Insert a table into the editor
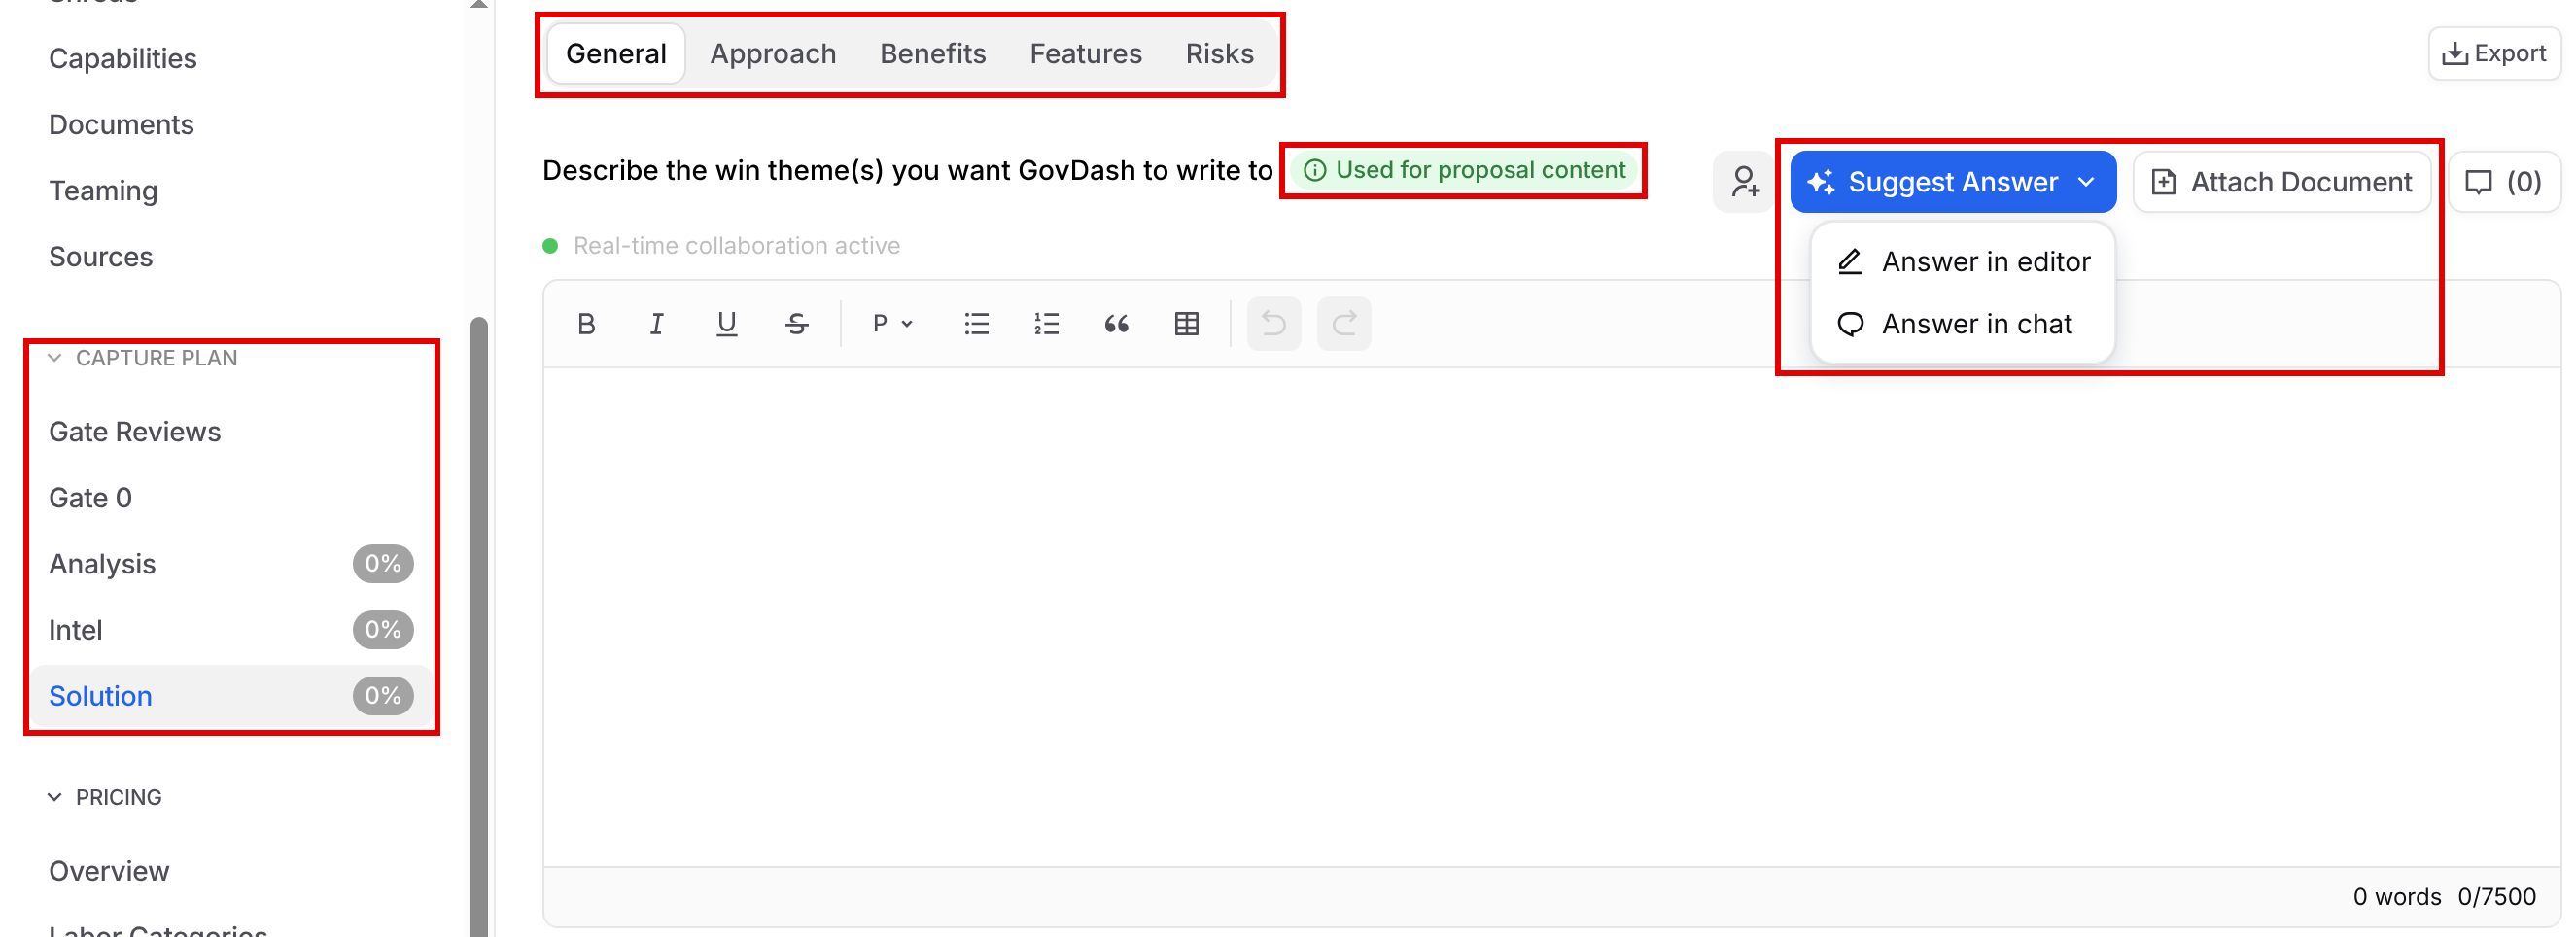This screenshot has width=2576, height=937. (x=1187, y=324)
